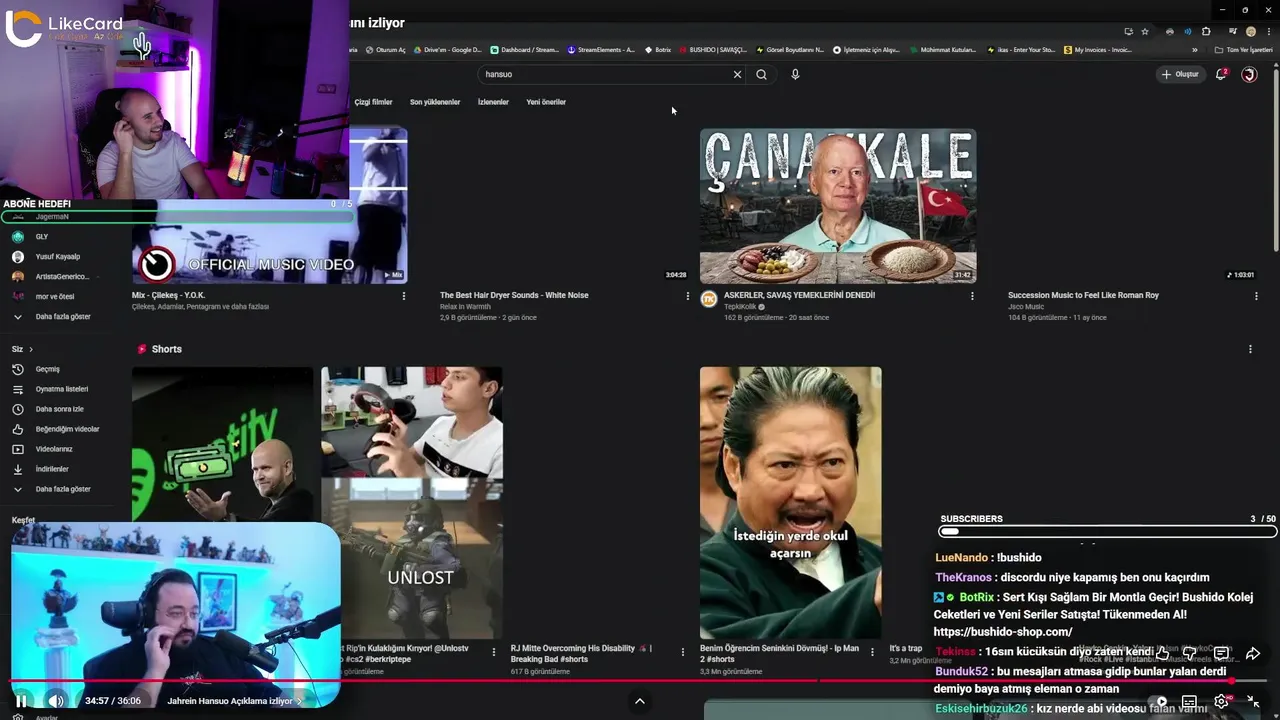Expand Daha fazla göster under İndirilenler
This screenshot has width=1280, height=720.
click(x=63, y=489)
